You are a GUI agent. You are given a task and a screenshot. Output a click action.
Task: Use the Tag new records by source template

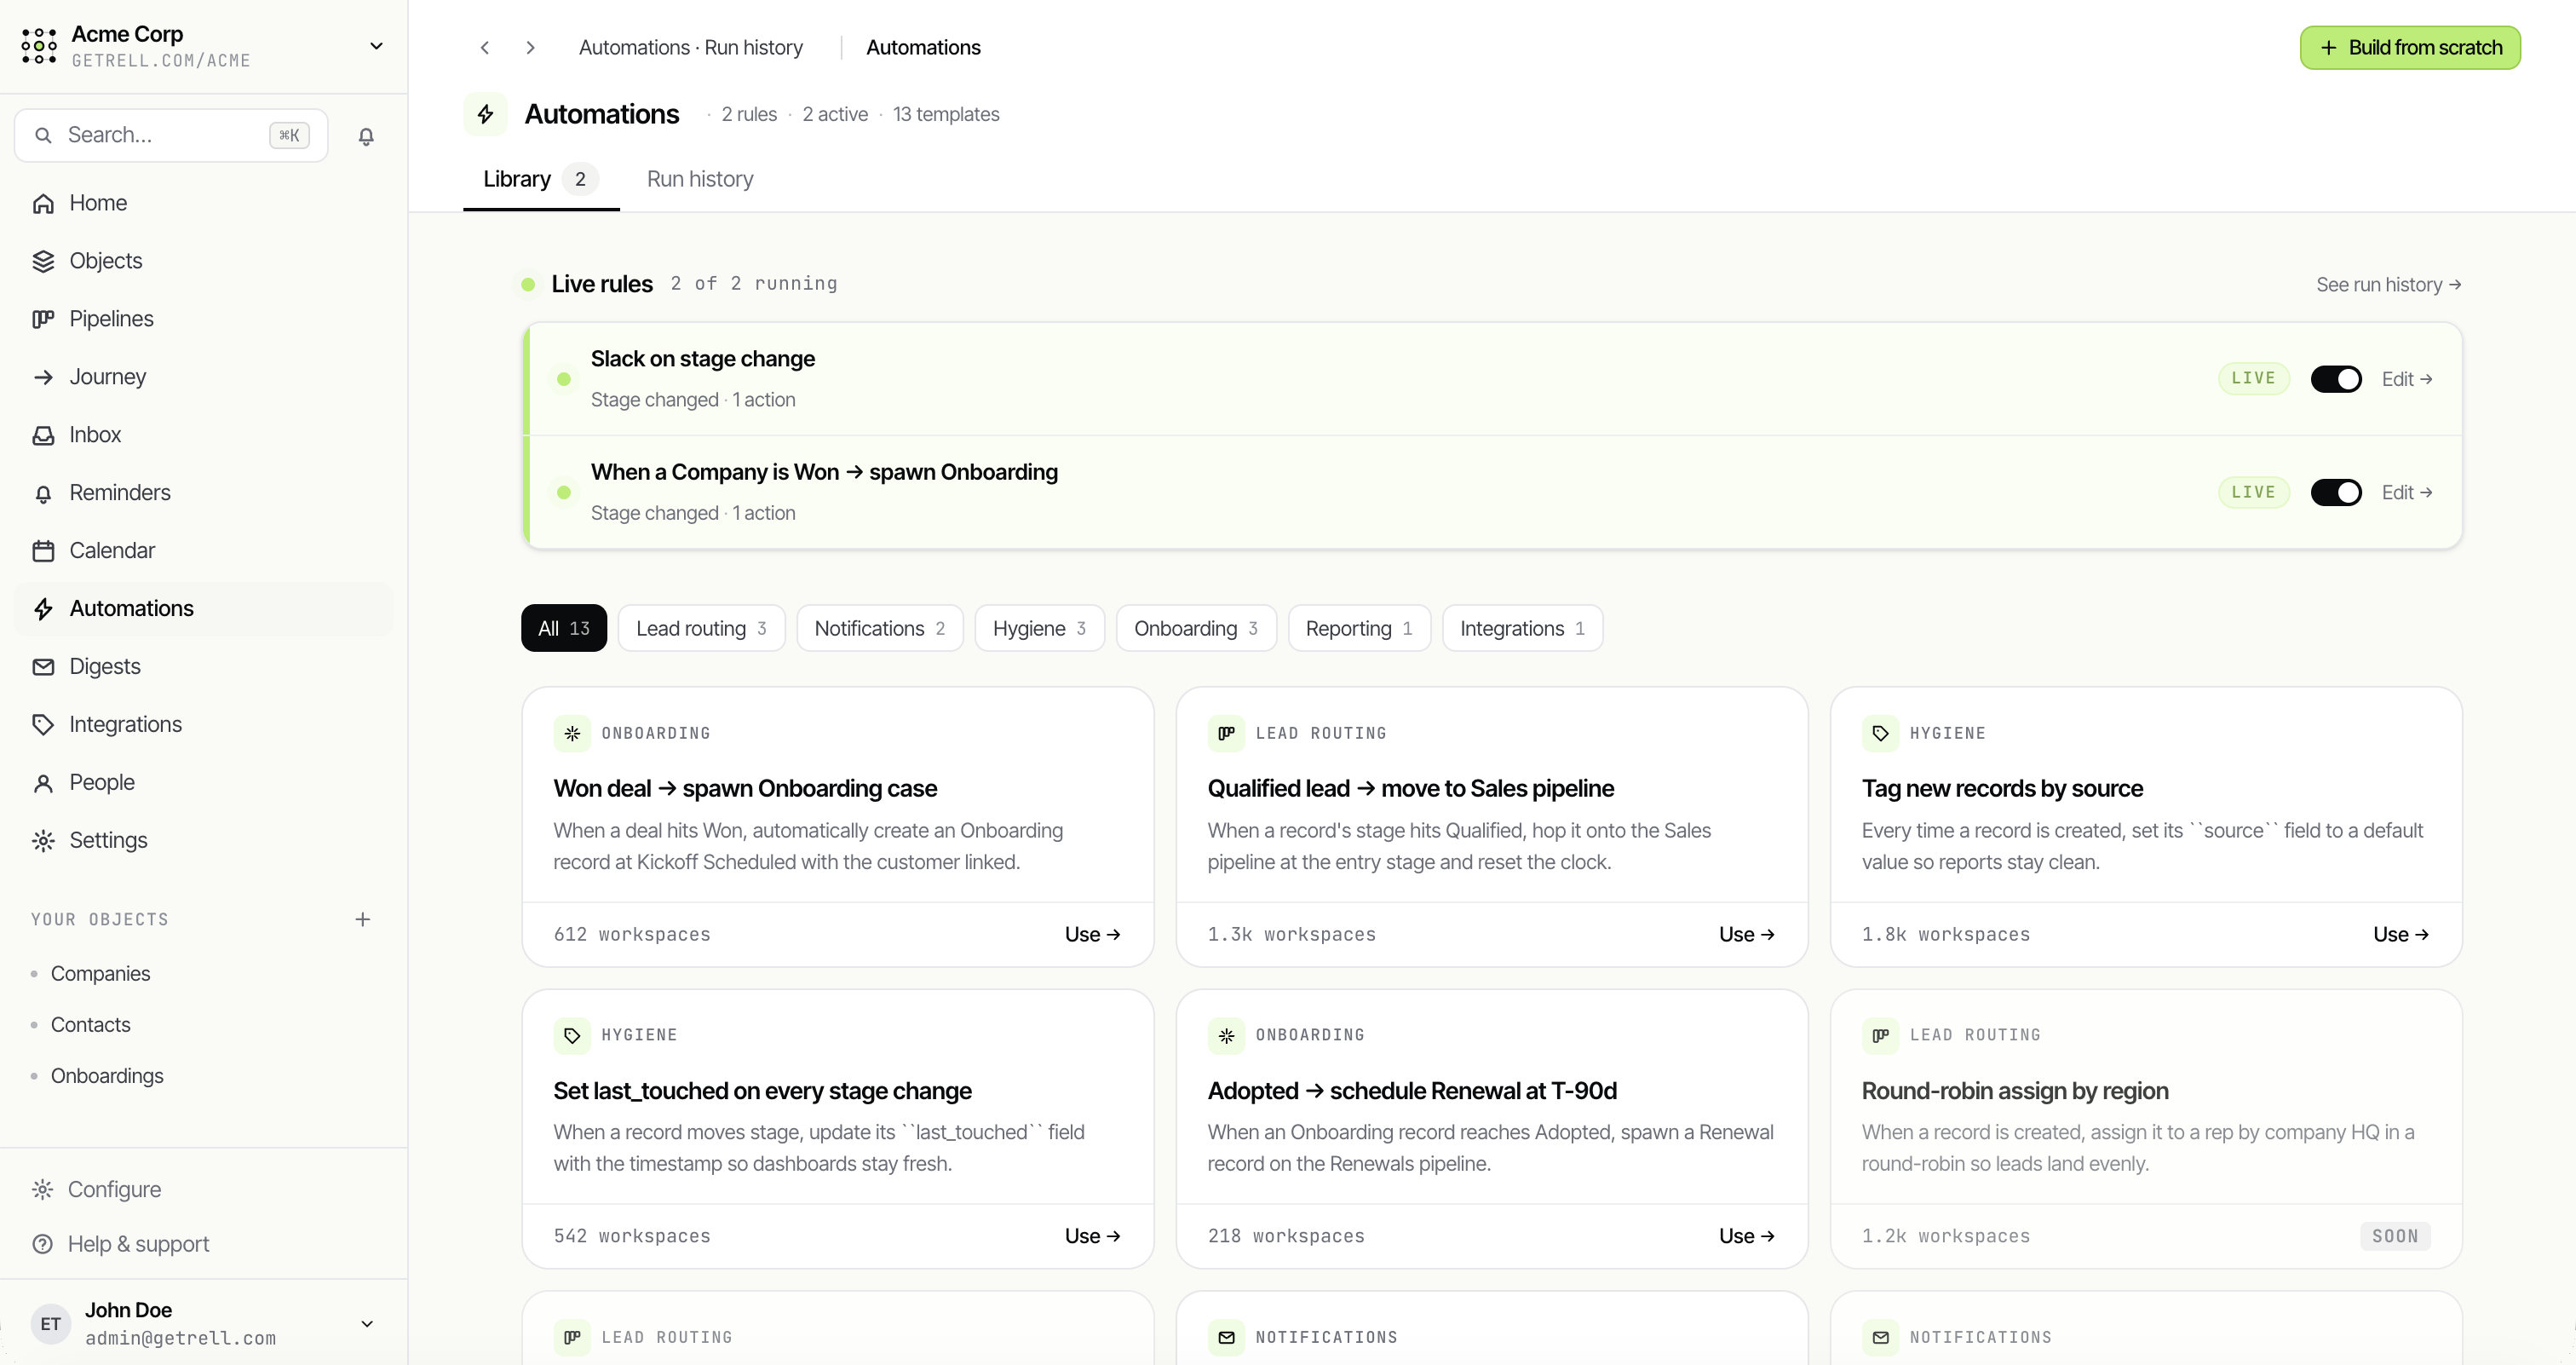pyautogui.click(x=2401, y=935)
